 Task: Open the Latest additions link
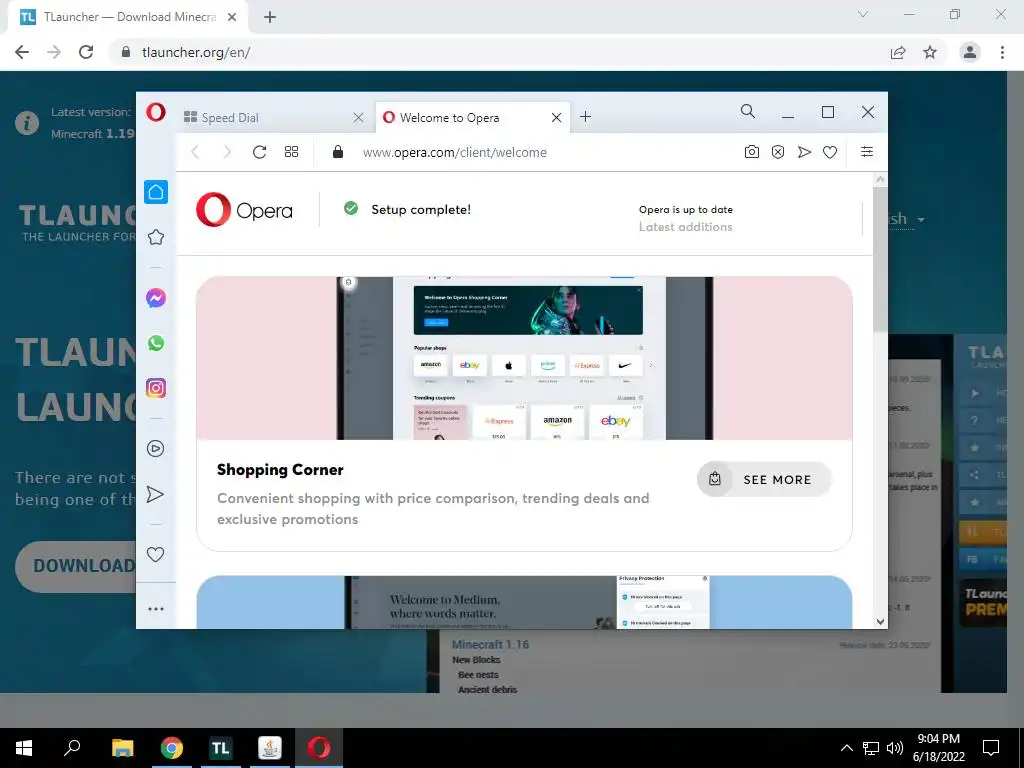685,227
